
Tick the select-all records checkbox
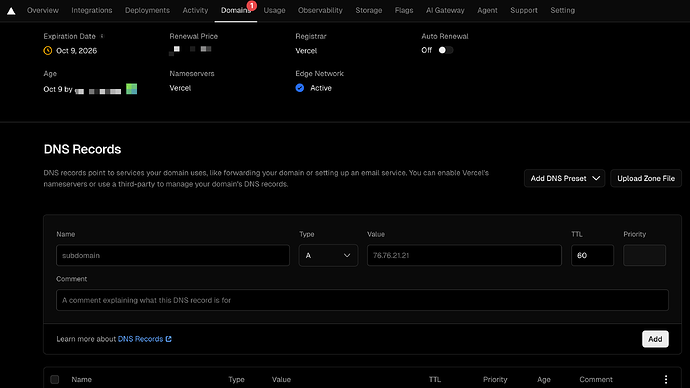tap(55, 379)
